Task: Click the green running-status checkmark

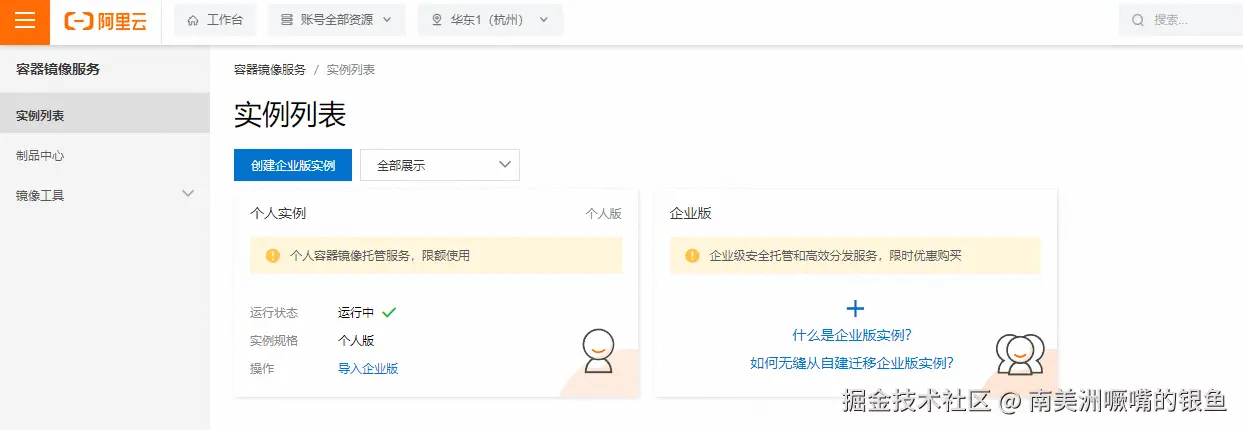Action: click(x=389, y=312)
